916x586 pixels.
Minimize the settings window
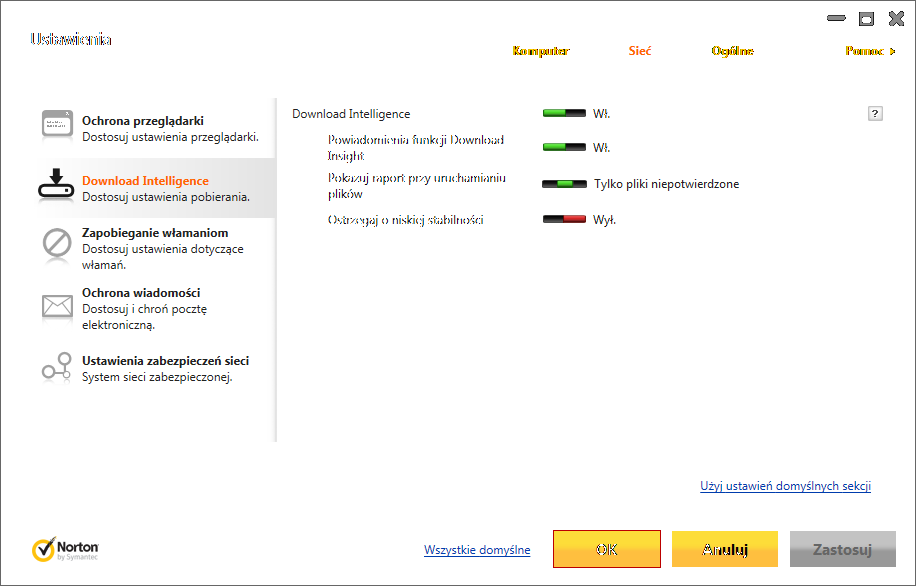coord(836,18)
